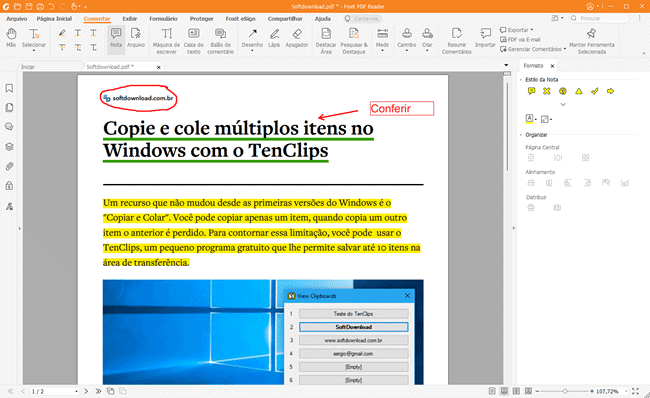Click the print icon in title bar
The height and width of the screenshot is (398, 650).
[x=40, y=7]
